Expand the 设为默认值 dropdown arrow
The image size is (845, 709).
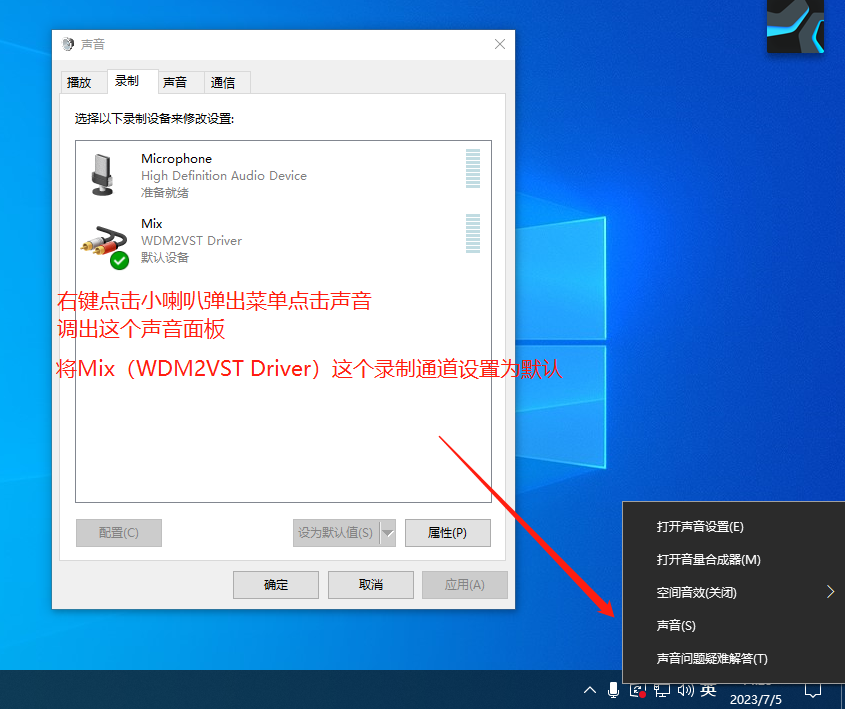coord(385,533)
